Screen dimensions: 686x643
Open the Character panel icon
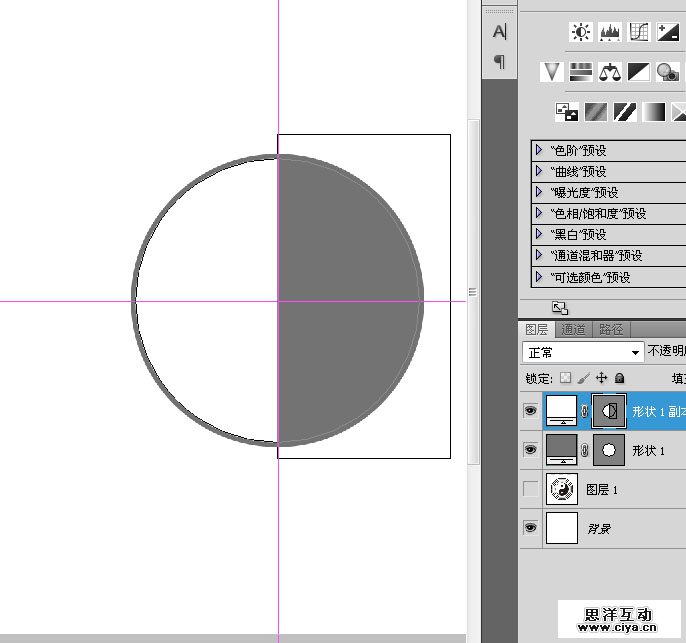click(x=499, y=32)
